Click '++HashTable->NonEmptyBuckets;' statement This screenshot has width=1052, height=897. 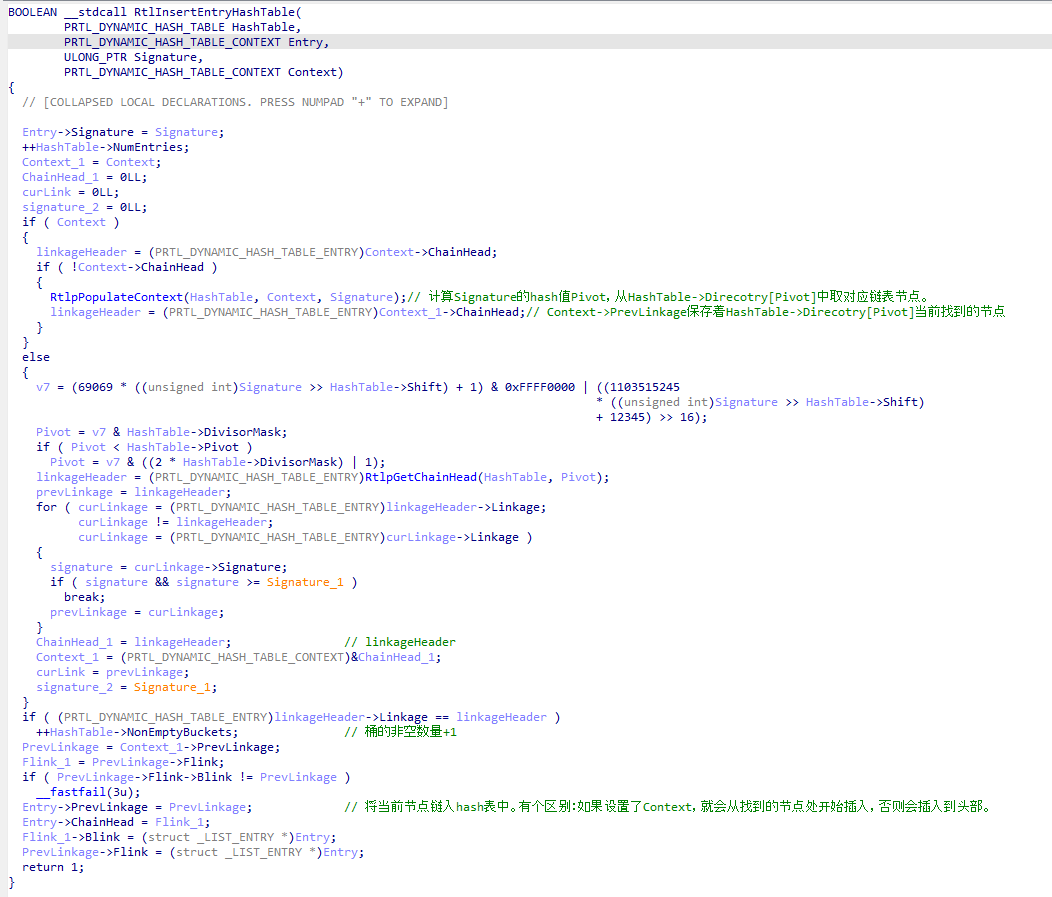137,732
